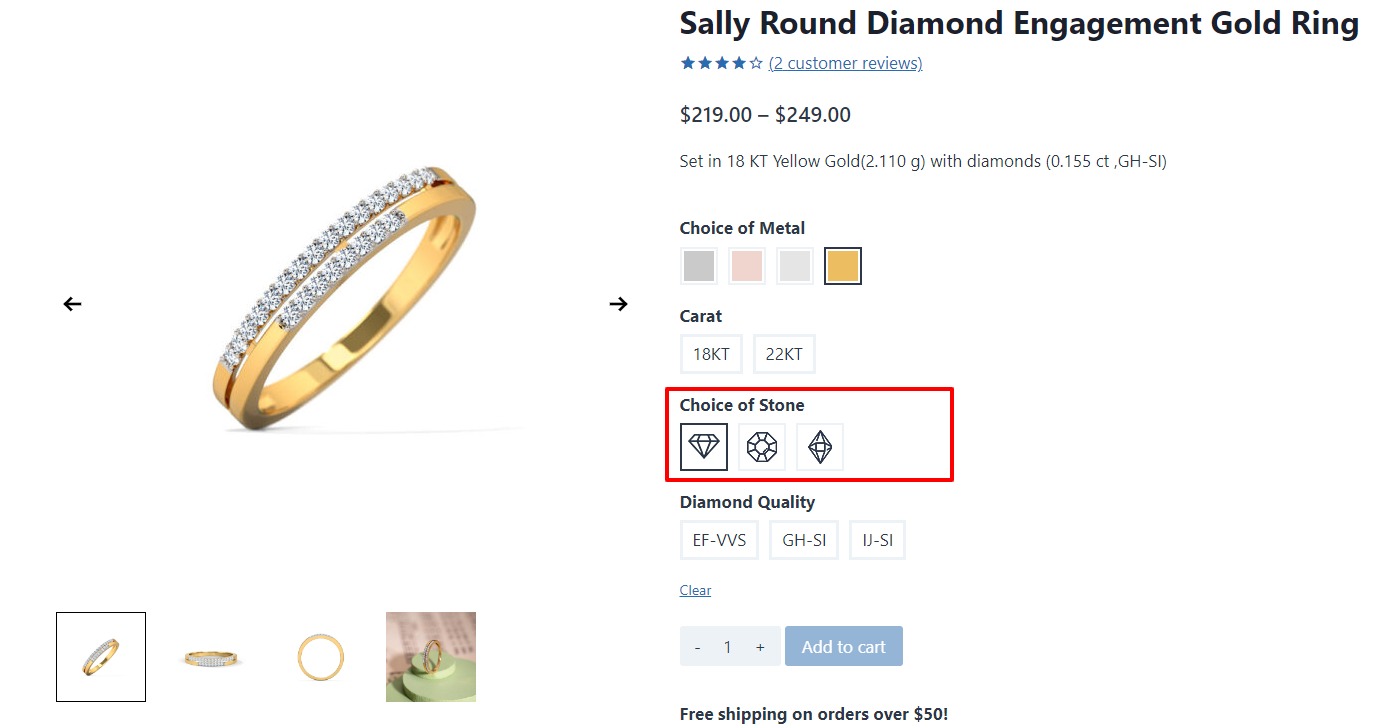Screen dimensions: 1400x728
Task: Pick the kite-shaped gem stone icon
Action: [x=820, y=447]
